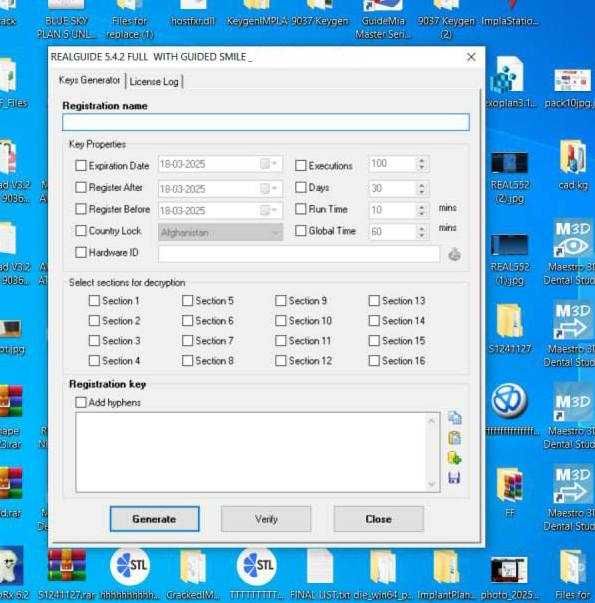Open the cad.lcg desktop icon
595x603 pixels.
click(573, 165)
